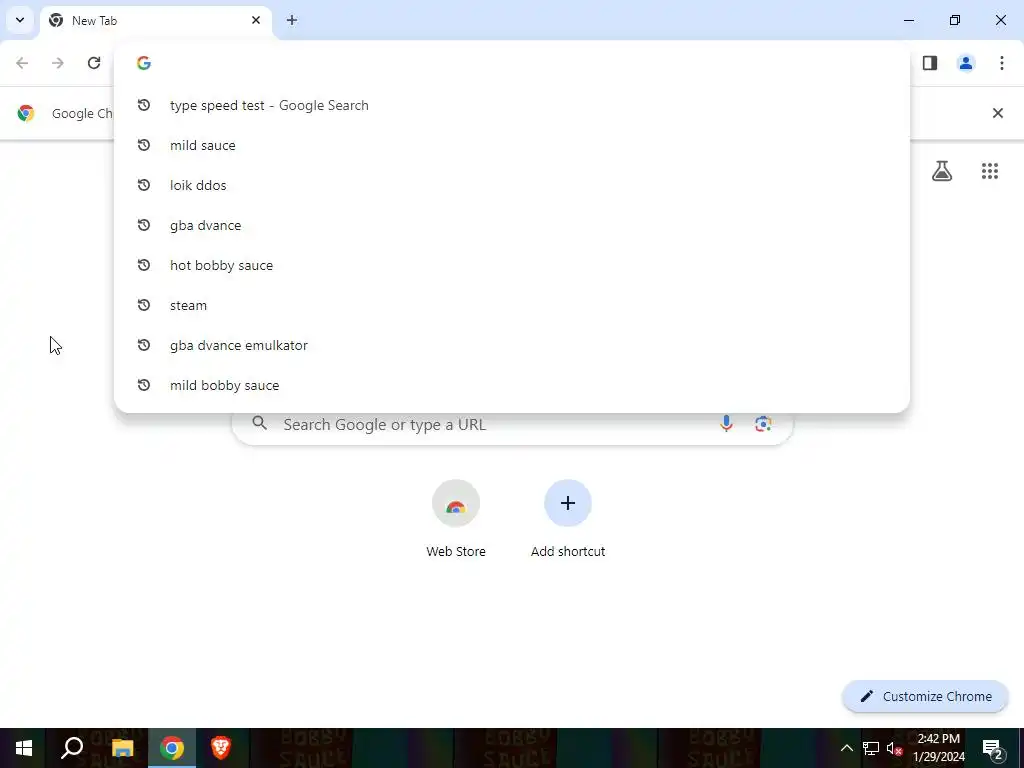Image resolution: width=1024 pixels, height=768 pixels.
Task: Open the Windows Start menu
Action: coord(24,748)
